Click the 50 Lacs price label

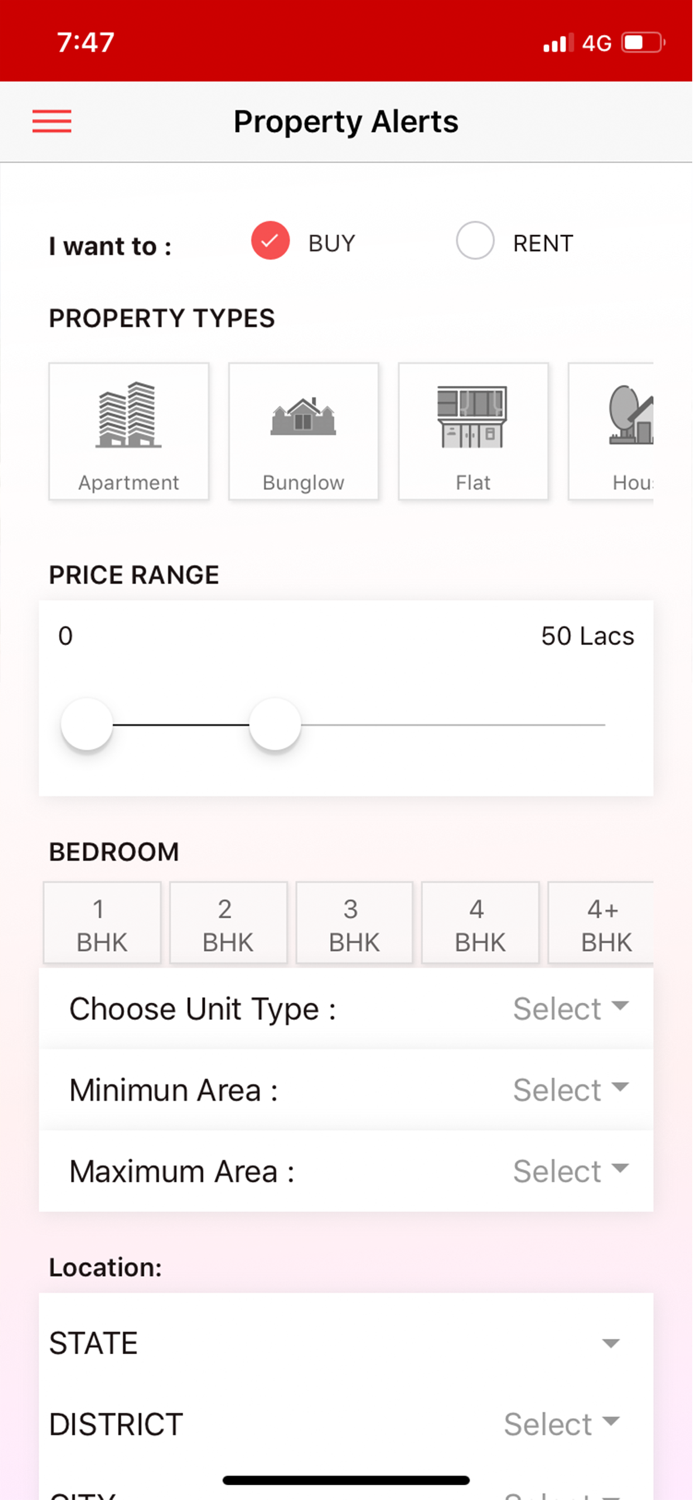pos(587,636)
